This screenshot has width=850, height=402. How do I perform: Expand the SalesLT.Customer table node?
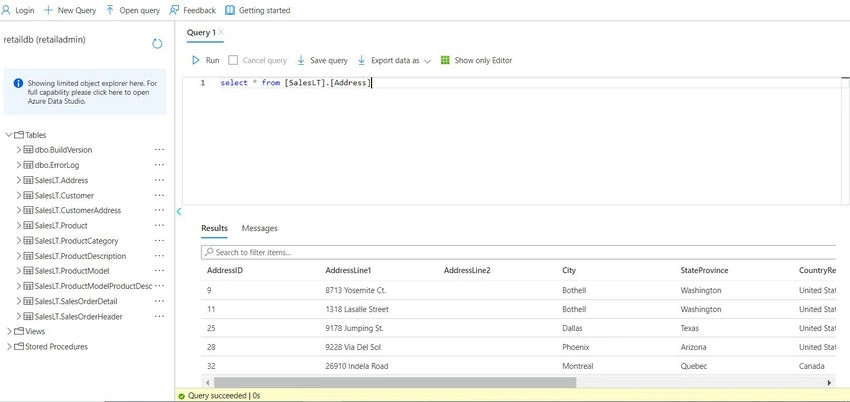click(x=19, y=195)
